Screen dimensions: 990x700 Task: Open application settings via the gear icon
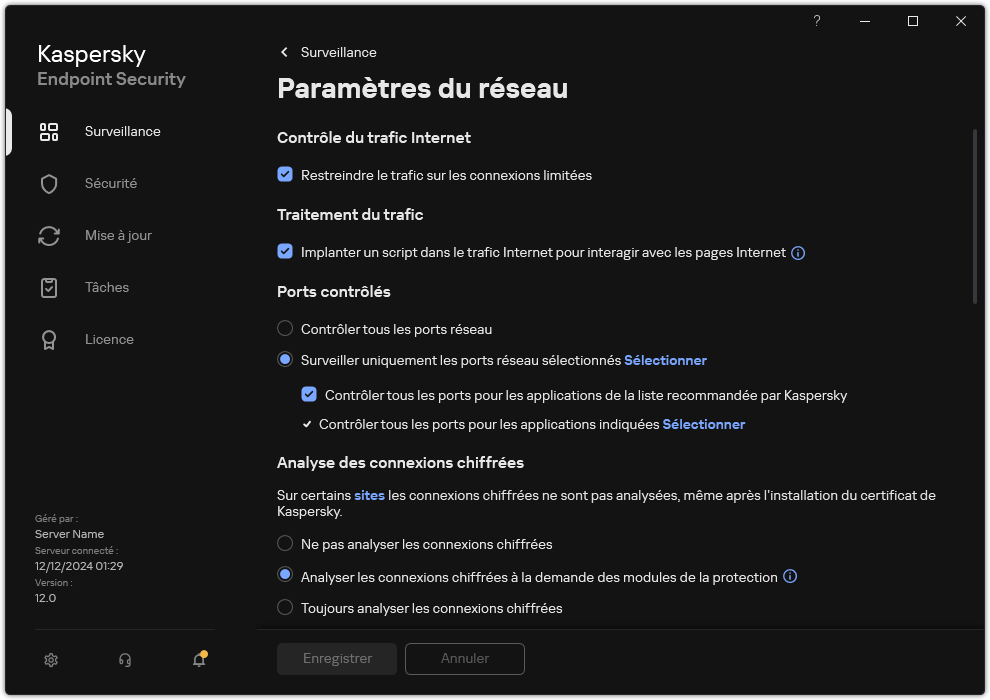(50, 660)
